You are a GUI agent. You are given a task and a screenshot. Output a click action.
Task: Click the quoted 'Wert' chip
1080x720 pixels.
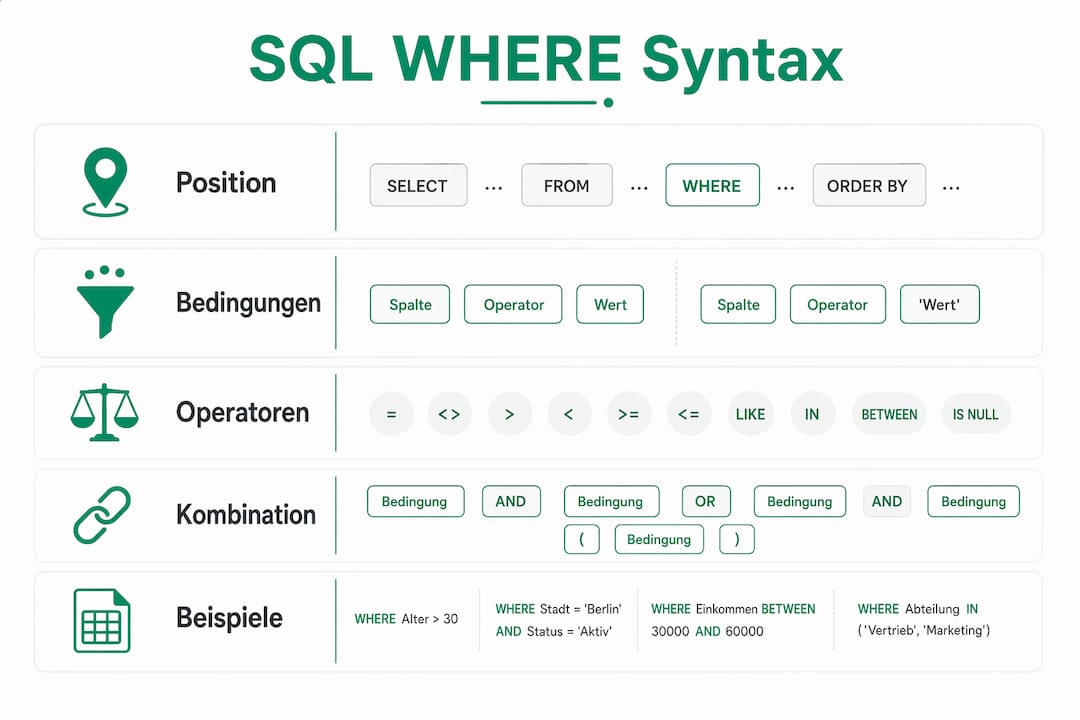point(939,305)
